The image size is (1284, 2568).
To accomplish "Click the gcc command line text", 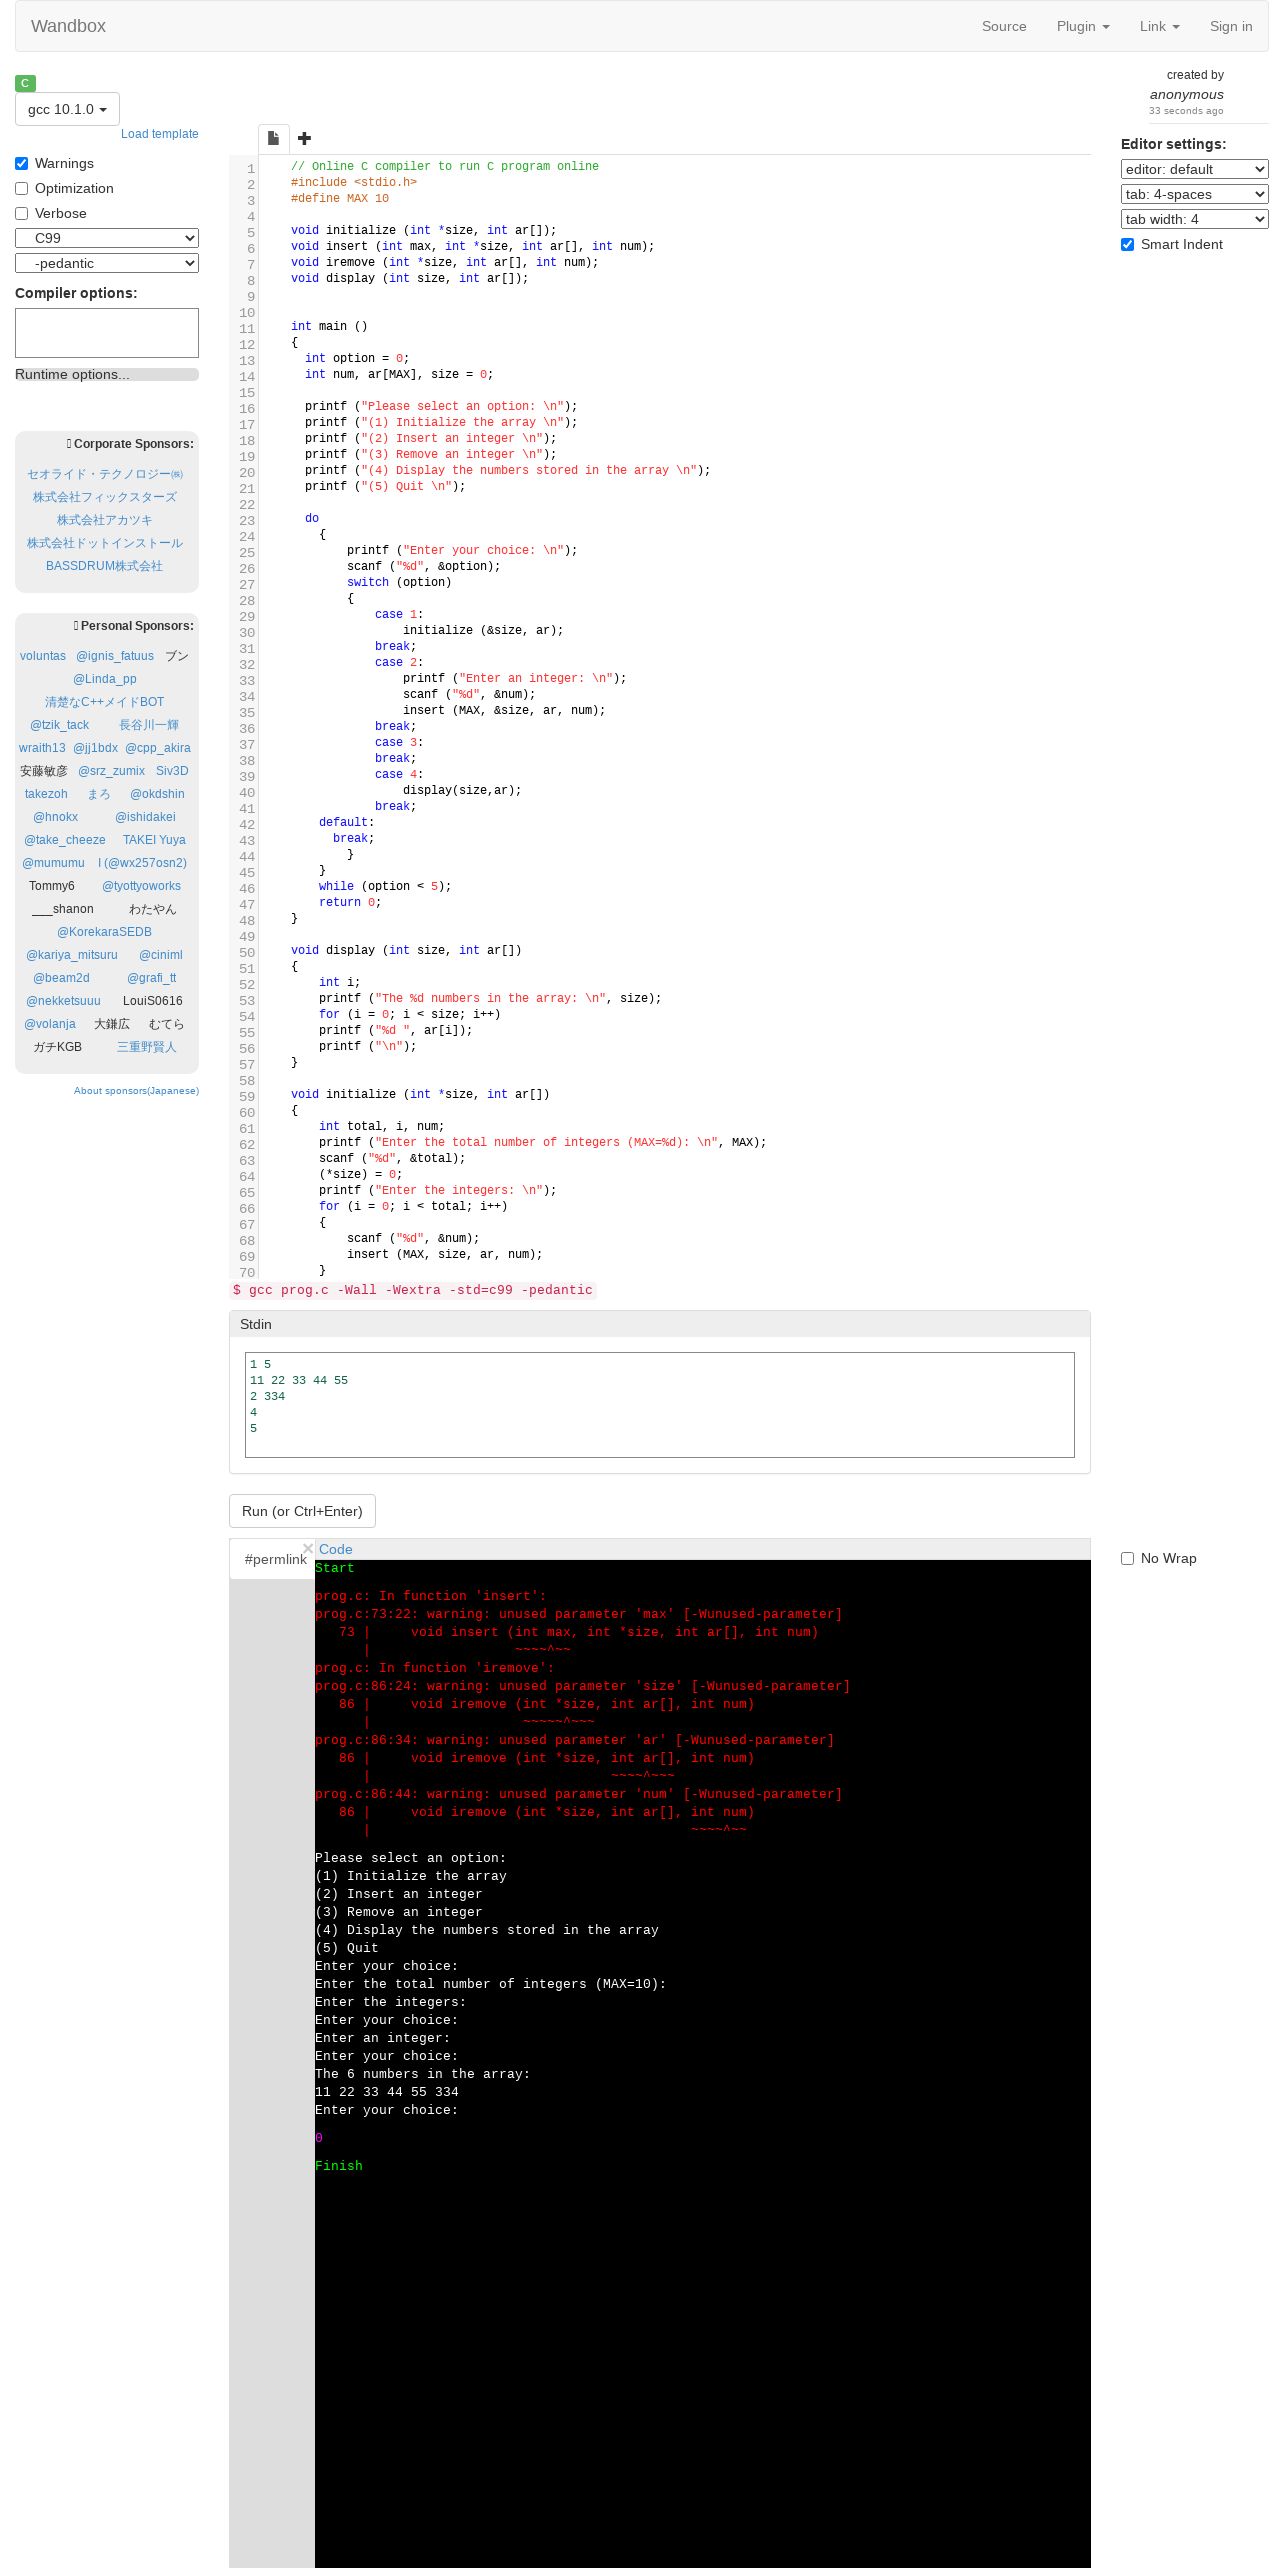I will pos(413,1290).
